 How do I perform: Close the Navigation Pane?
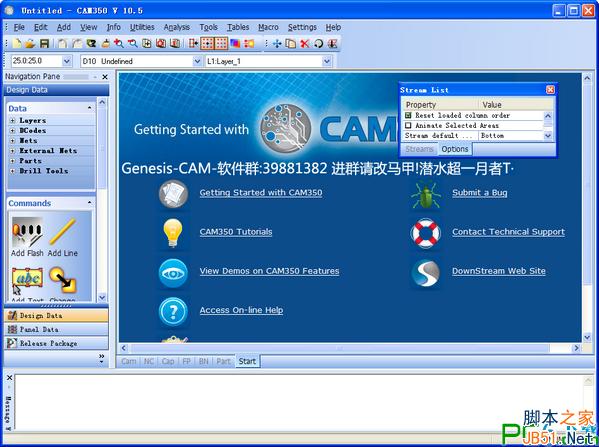click(105, 77)
